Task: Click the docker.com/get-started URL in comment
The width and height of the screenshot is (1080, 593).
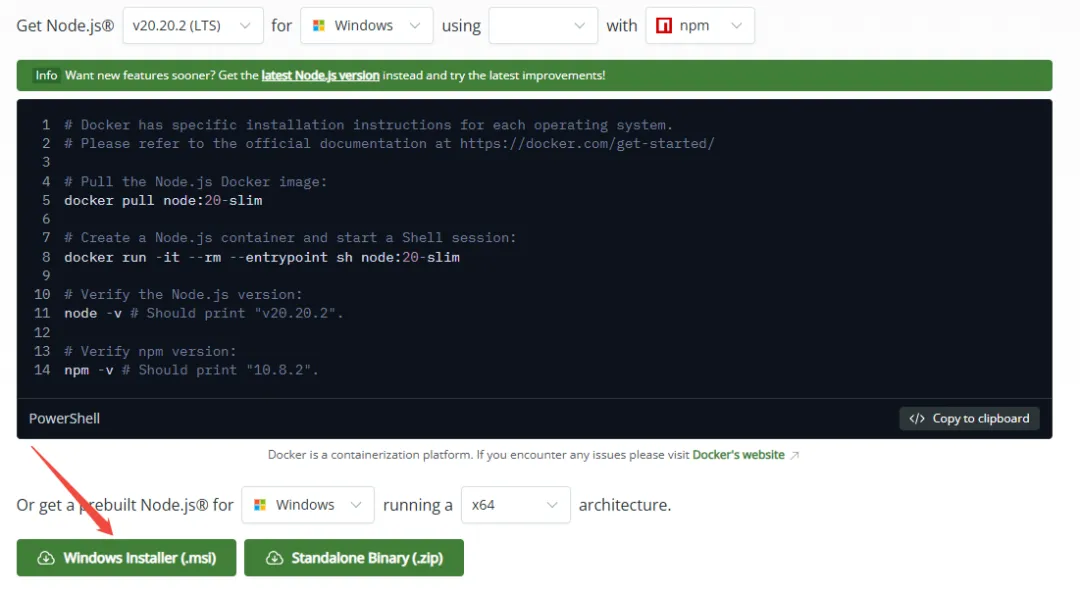Action: pyautogui.click(x=587, y=143)
